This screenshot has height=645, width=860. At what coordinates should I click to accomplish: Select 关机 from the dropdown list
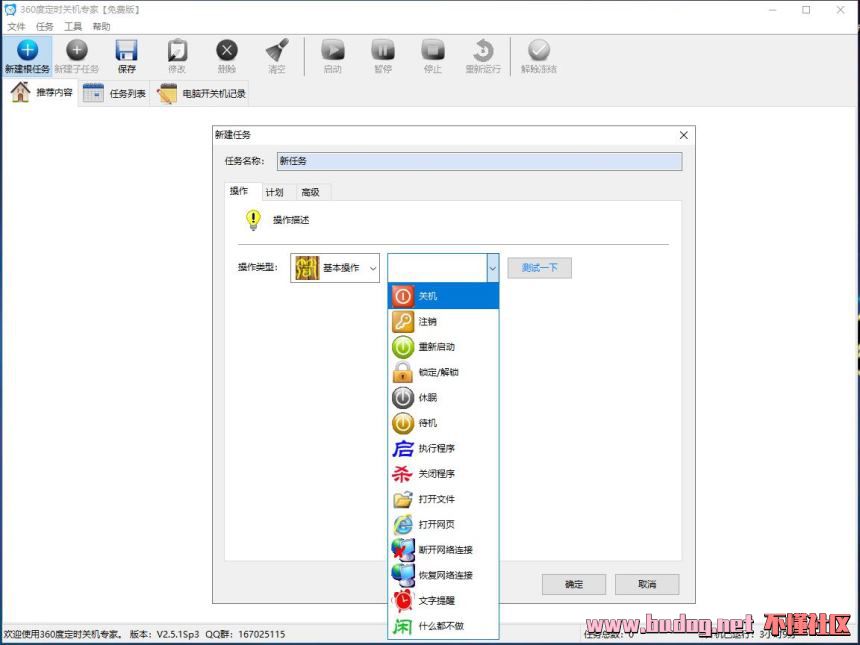pos(443,296)
